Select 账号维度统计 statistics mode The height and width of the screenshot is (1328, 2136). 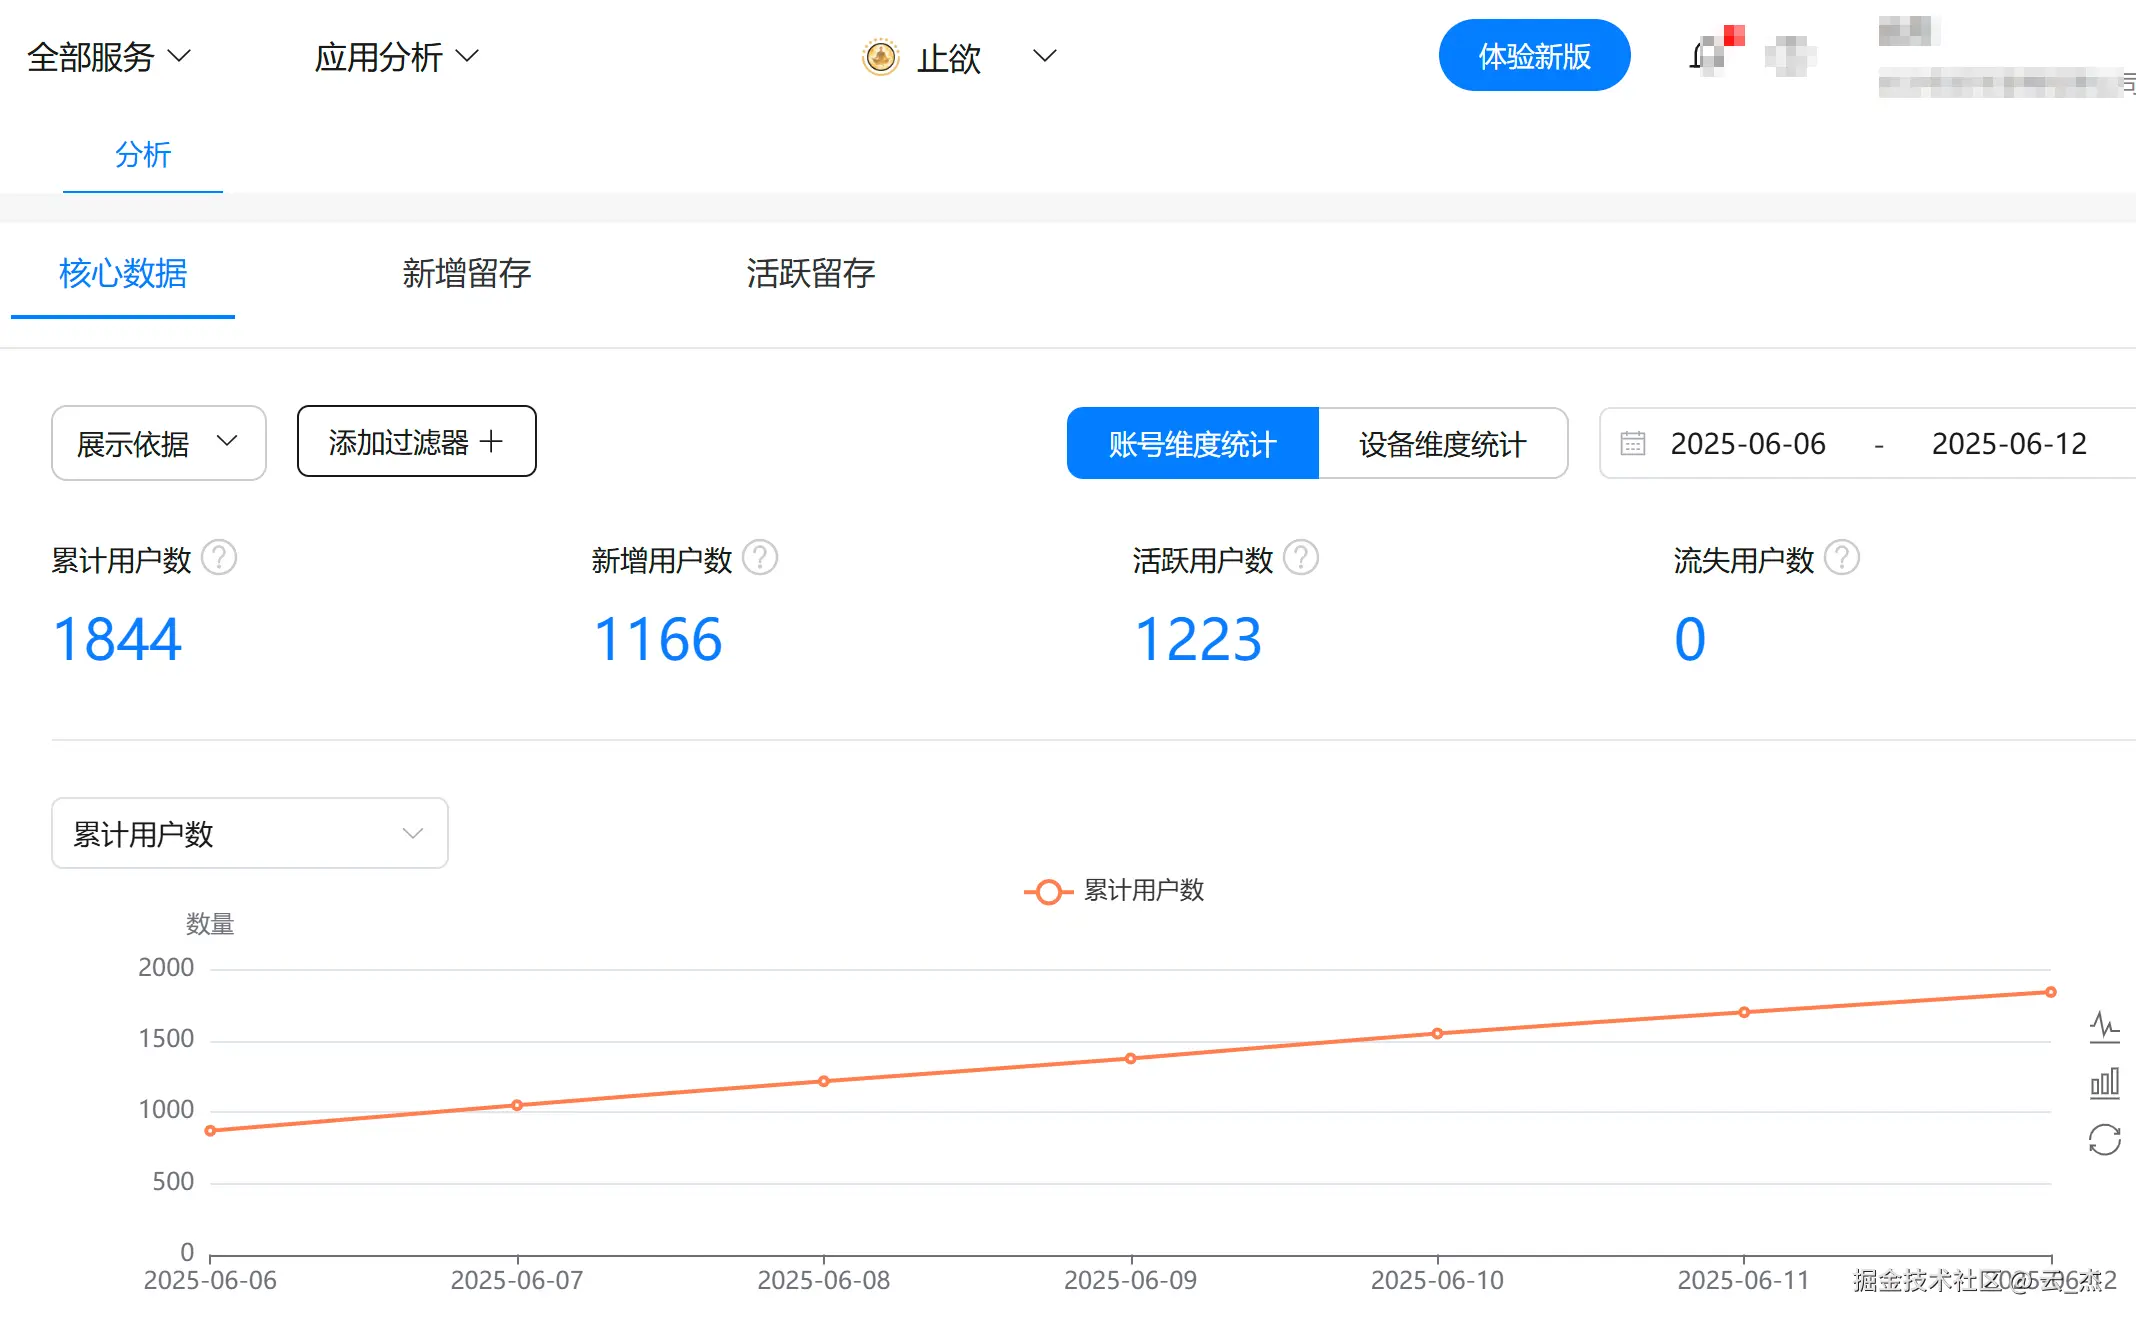click(1192, 443)
